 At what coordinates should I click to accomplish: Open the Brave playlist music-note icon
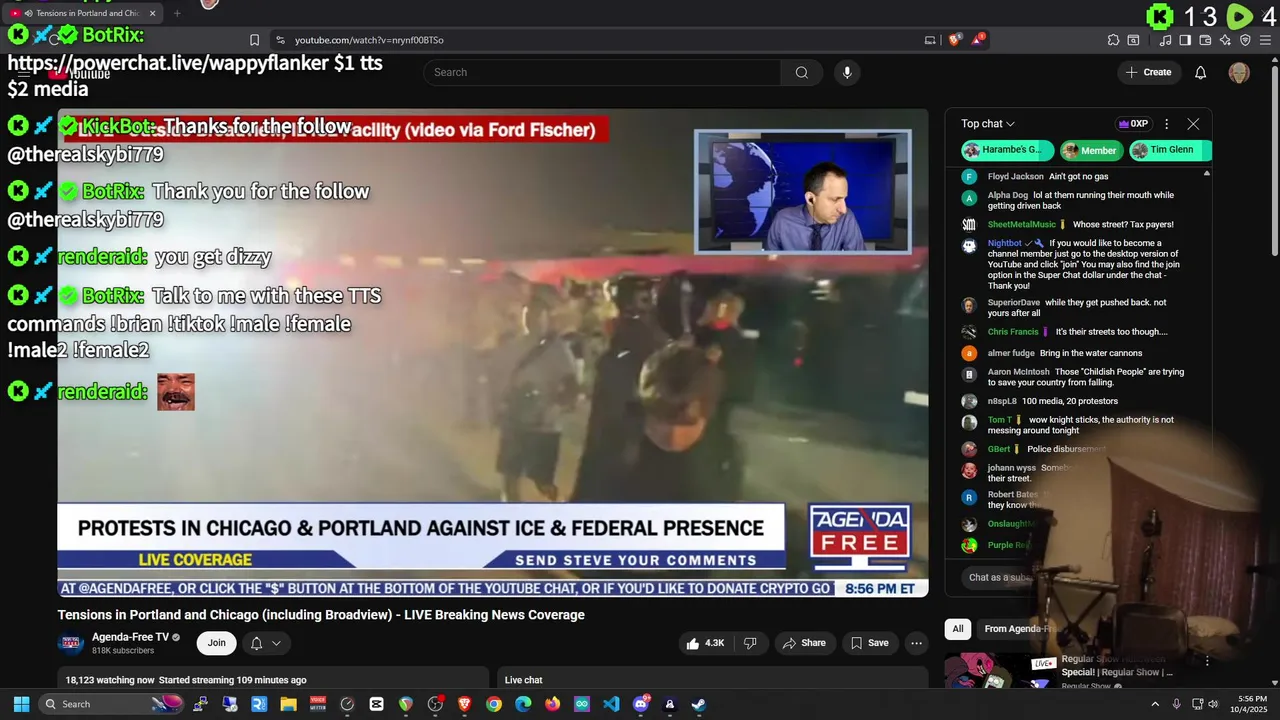(1166, 40)
